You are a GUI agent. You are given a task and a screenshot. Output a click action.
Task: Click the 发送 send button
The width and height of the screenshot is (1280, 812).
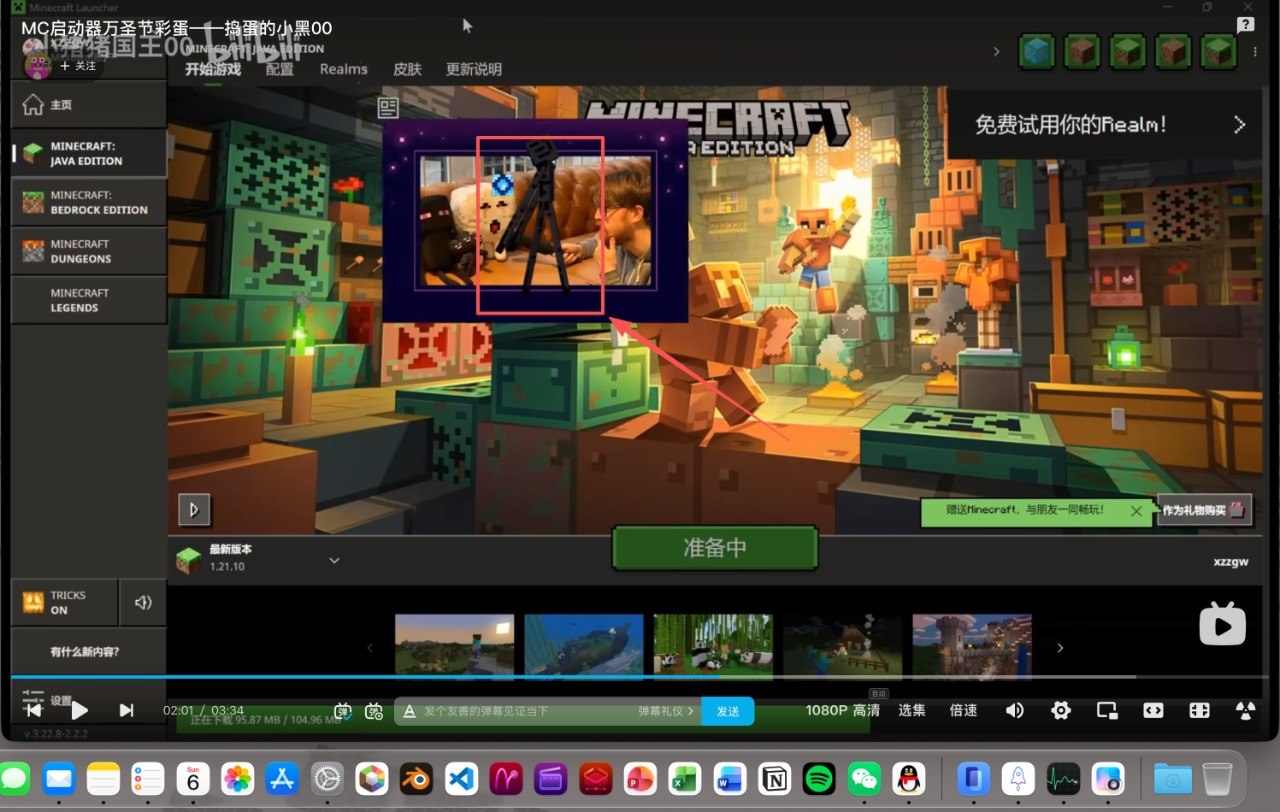[728, 711]
